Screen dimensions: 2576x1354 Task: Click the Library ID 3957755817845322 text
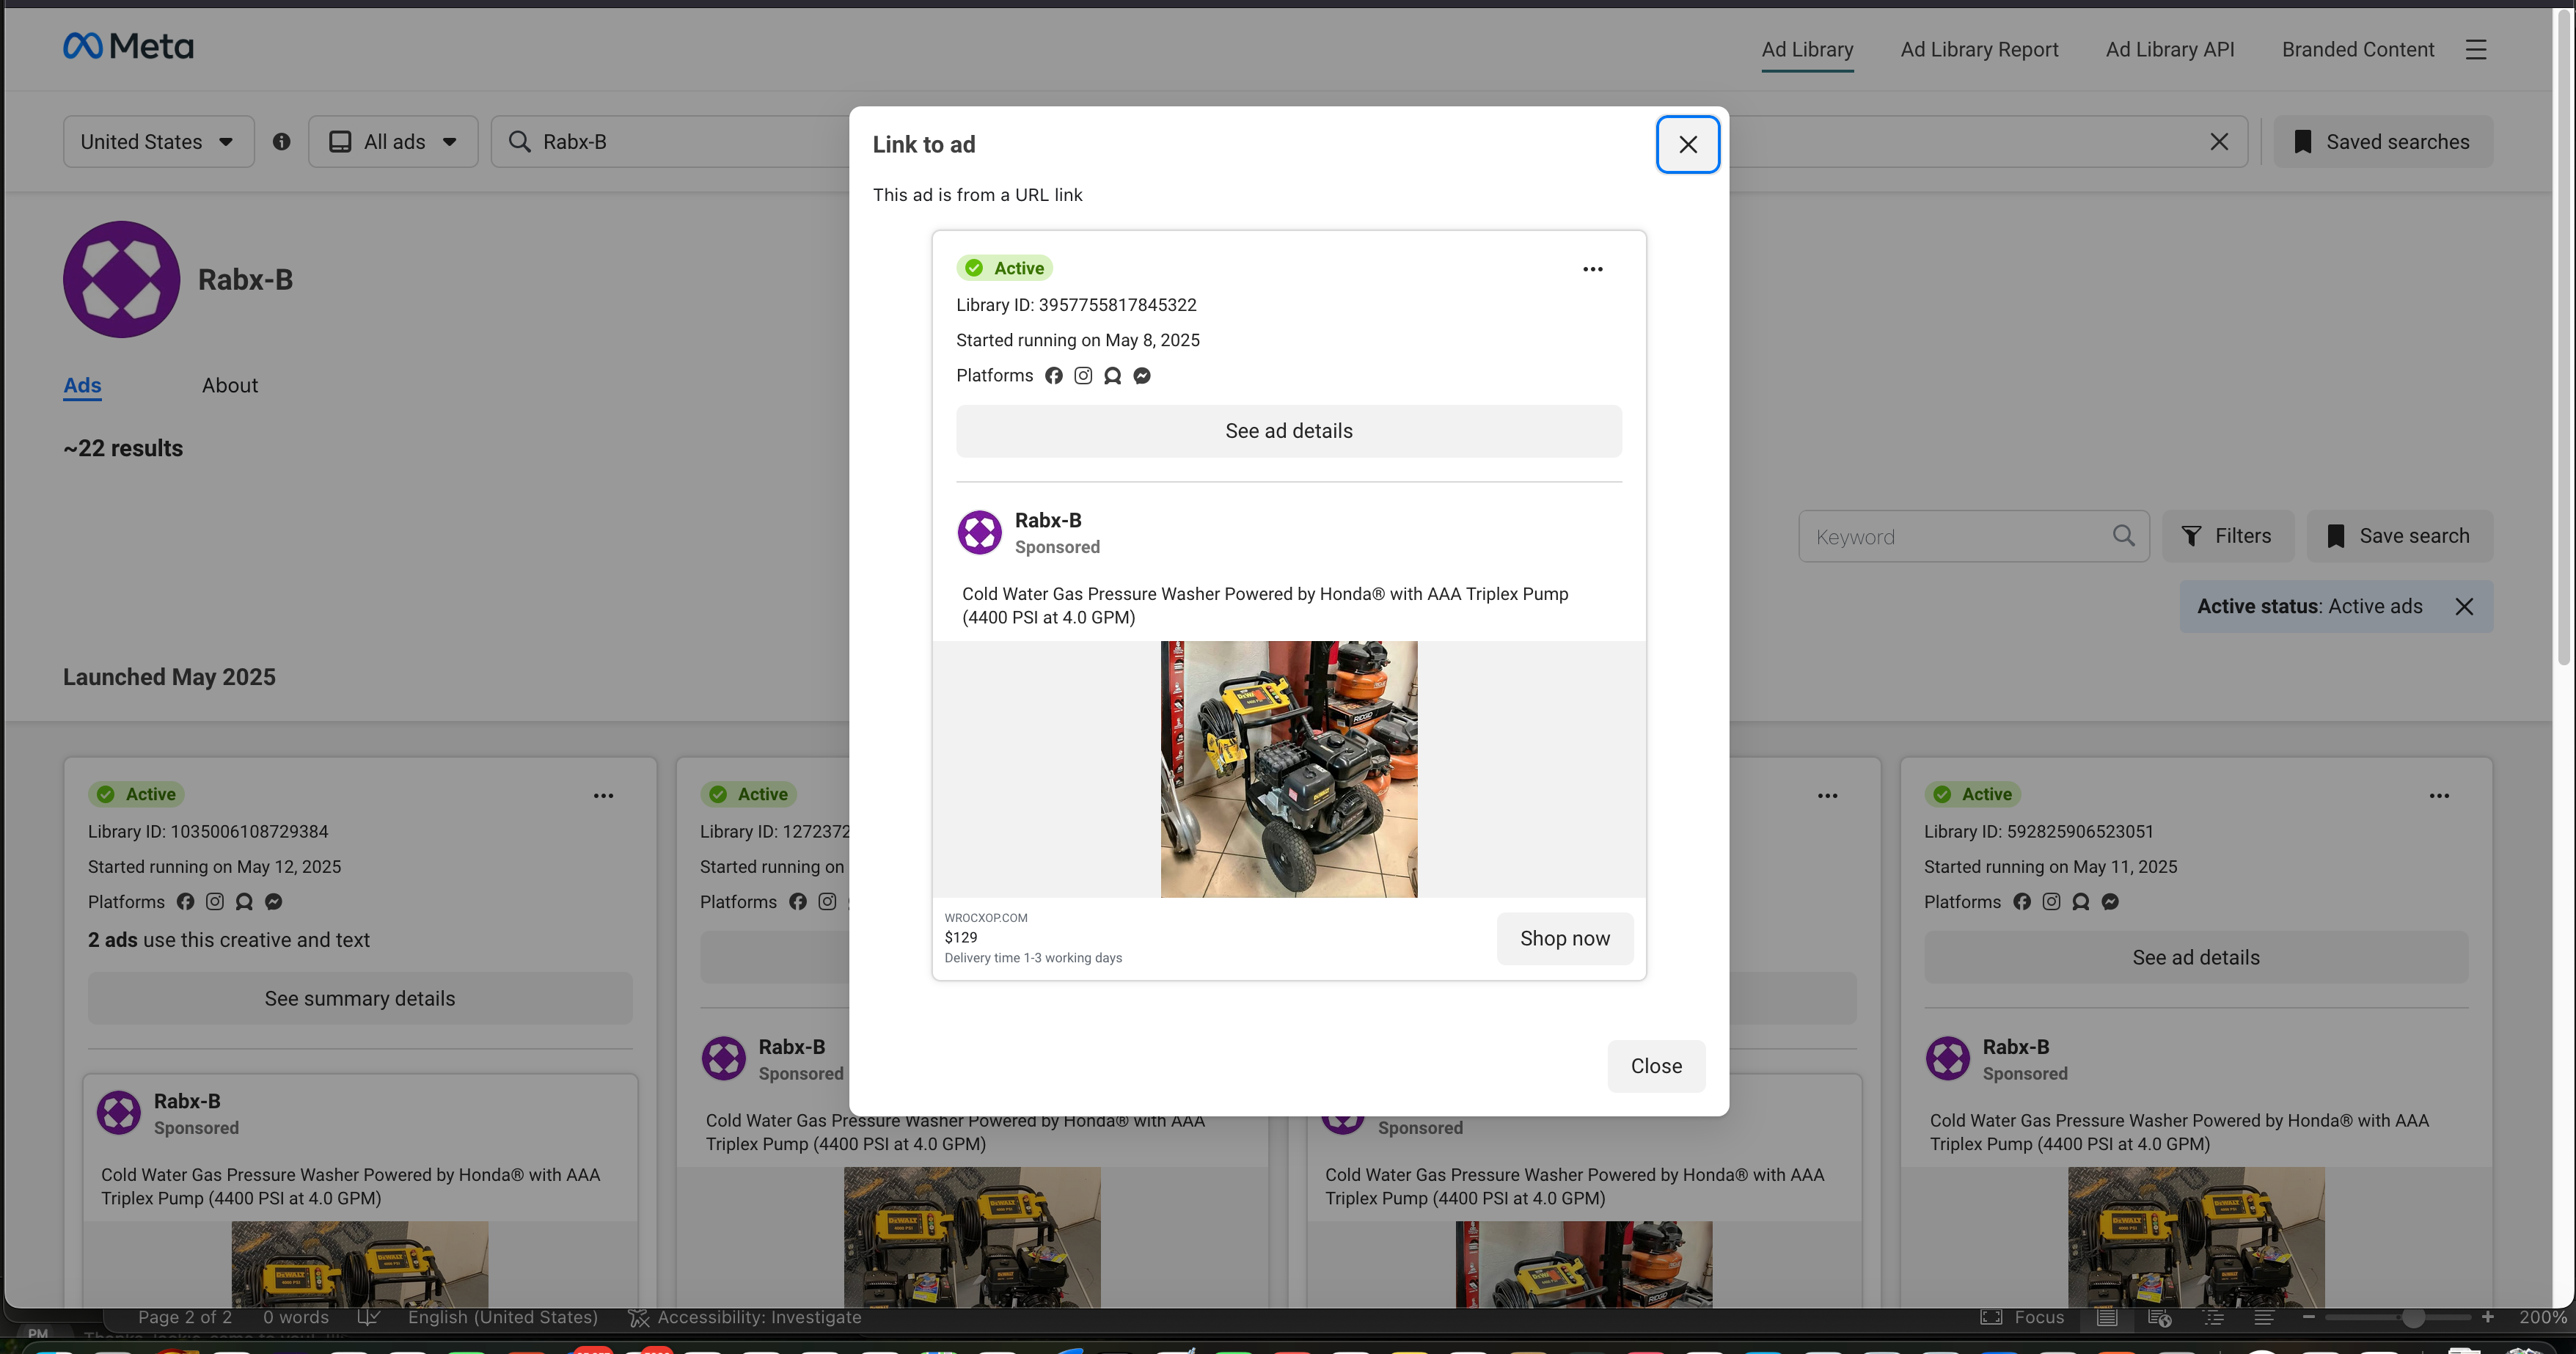click(x=1076, y=305)
